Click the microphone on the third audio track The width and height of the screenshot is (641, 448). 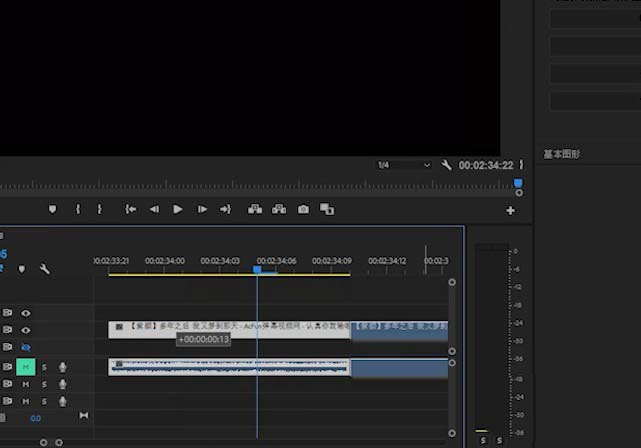pos(63,401)
